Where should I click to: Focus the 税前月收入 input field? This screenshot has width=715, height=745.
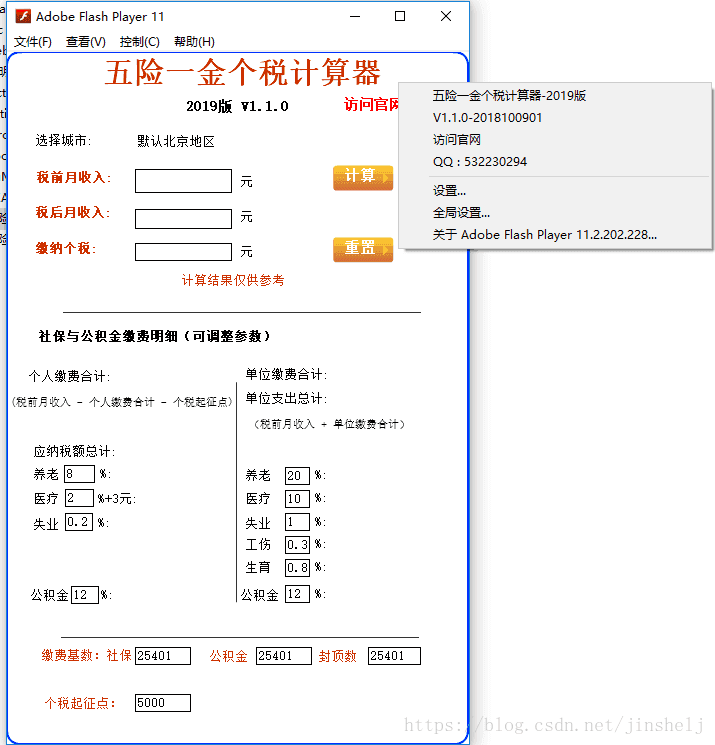pyautogui.click(x=183, y=181)
